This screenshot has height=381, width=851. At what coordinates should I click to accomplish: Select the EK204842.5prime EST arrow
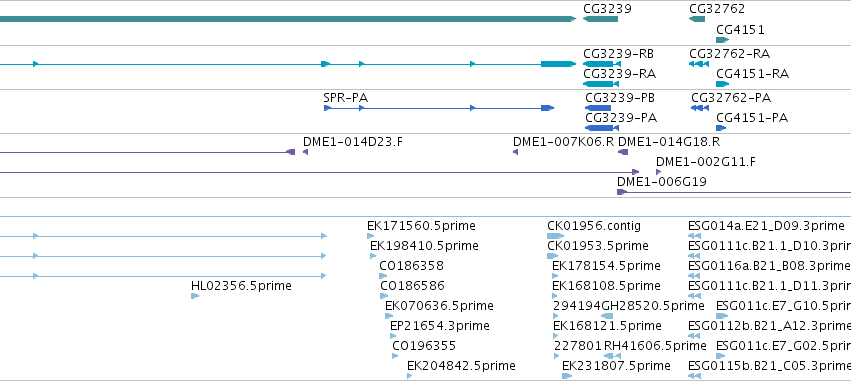pyautogui.click(x=409, y=376)
